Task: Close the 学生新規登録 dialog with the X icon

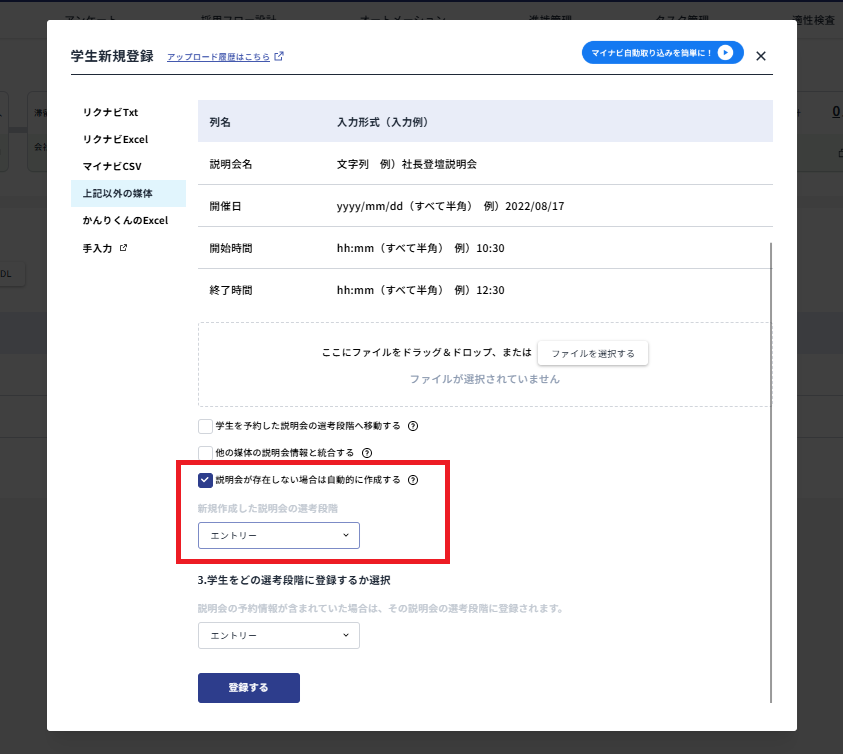Action: click(761, 55)
